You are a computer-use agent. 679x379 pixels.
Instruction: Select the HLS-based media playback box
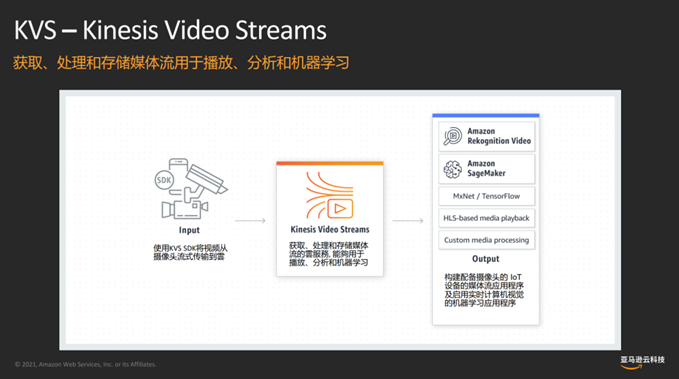(x=486, y=218)
